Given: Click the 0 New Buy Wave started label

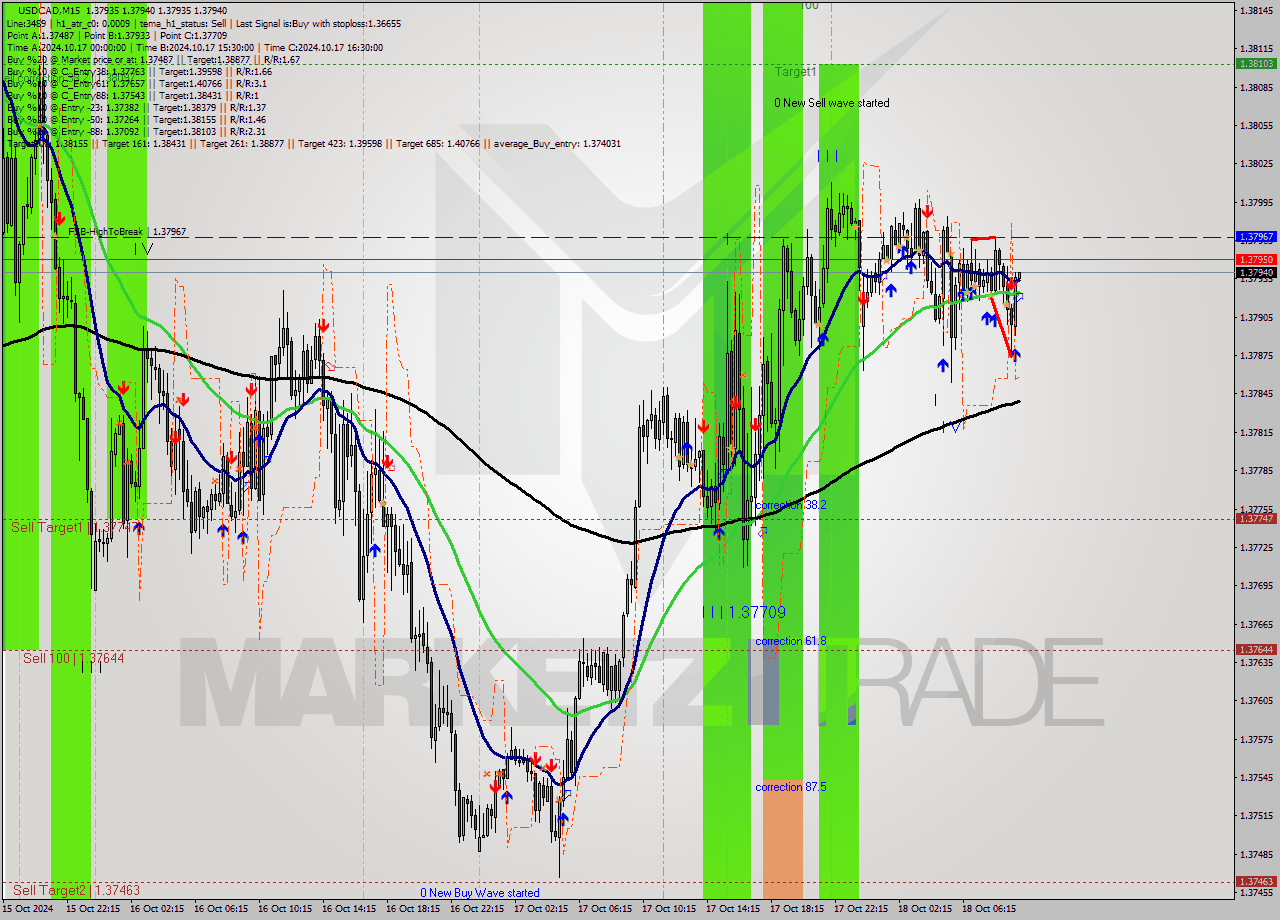Looking at the screenshot, I should coord(480,893).
